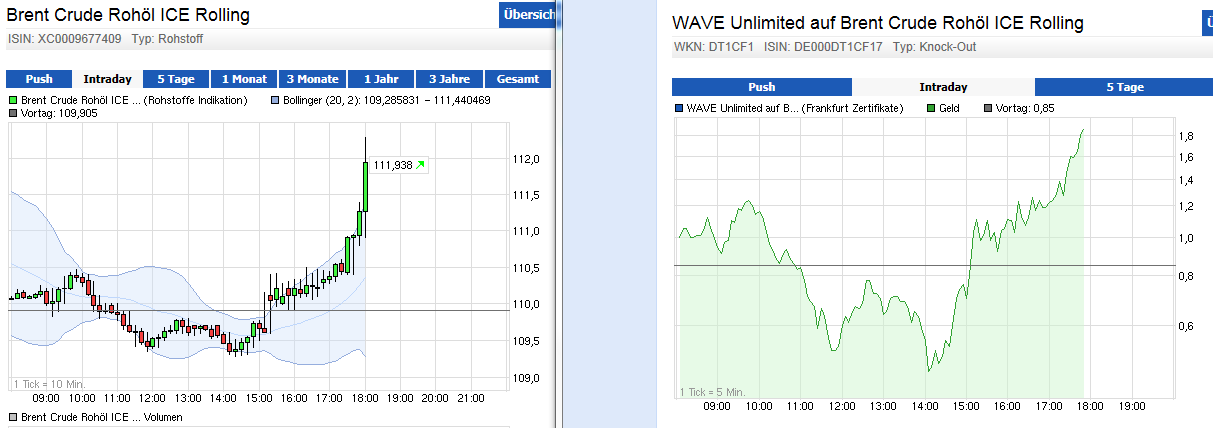Open the Übersicht button
Screen dimensions: 1213x428
[526, 15]
